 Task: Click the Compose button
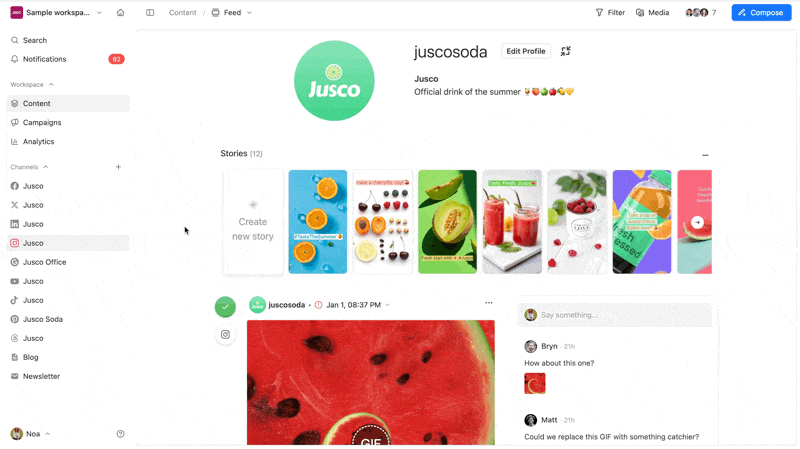tap(761, 13)
